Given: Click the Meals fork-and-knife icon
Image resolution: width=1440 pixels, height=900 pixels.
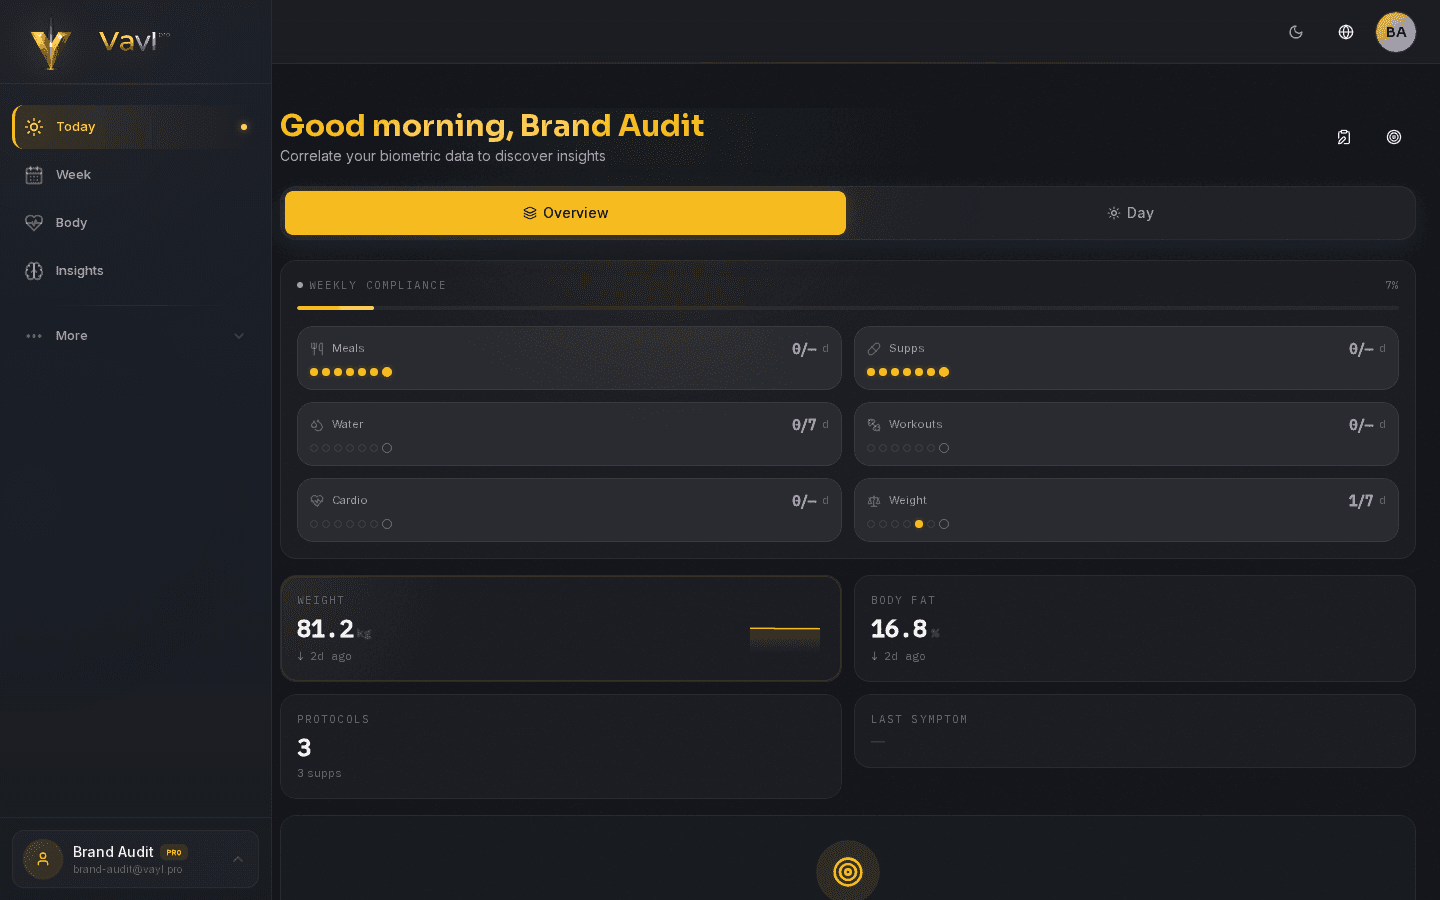Looking at the screenshot, I should (x=317, y=349).
